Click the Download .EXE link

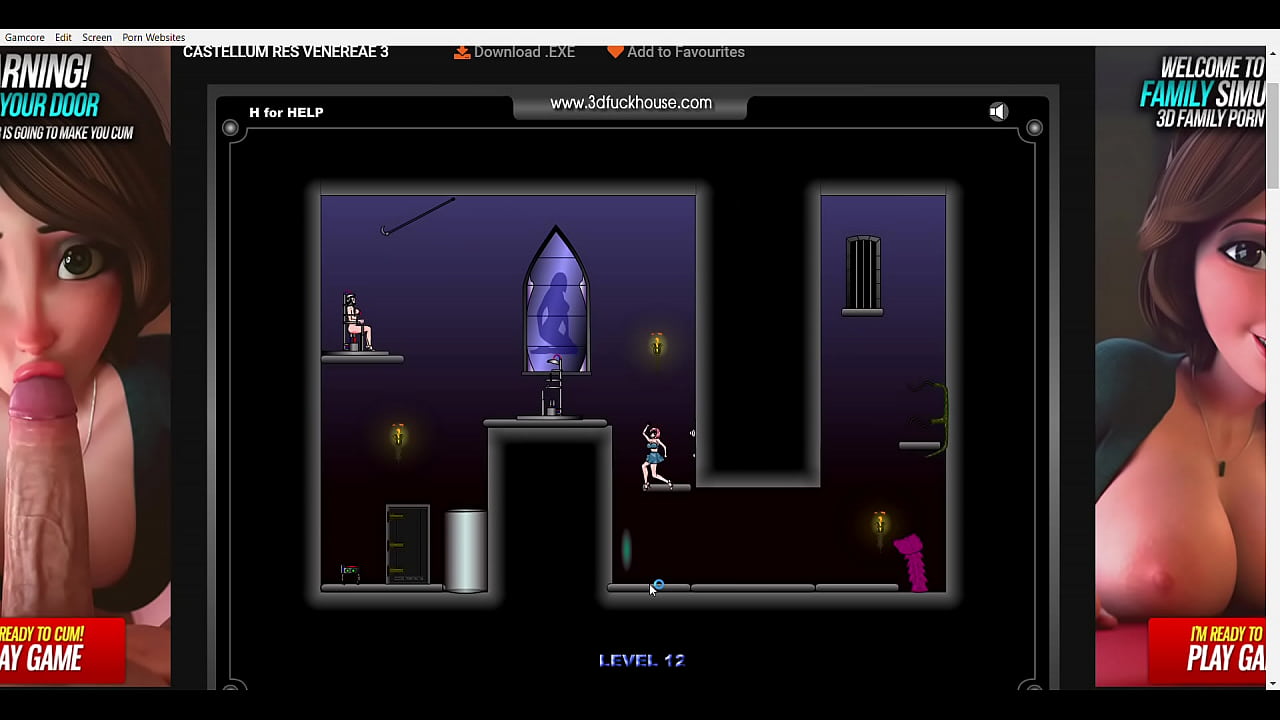[523, 51]
